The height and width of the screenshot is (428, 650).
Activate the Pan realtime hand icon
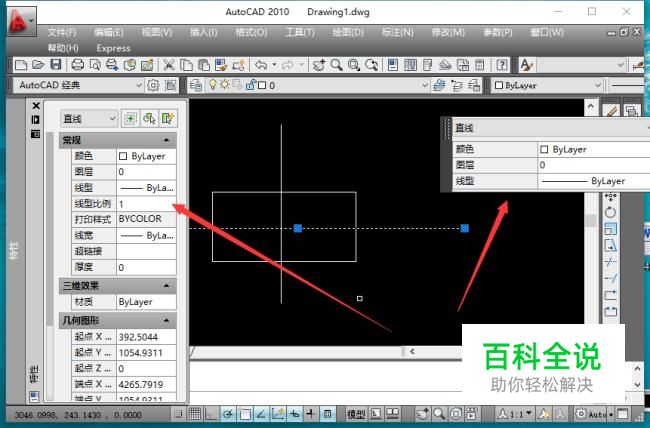click(319, 65)
